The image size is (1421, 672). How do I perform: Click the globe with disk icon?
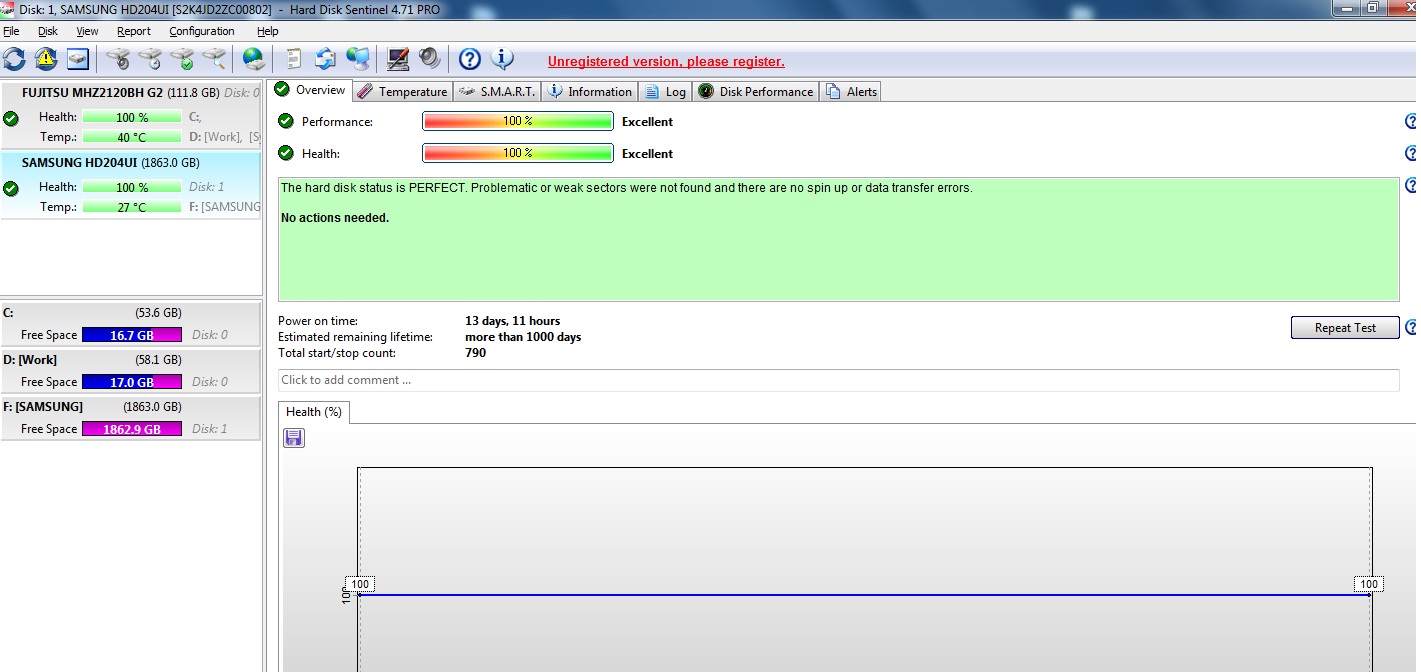[x=254, y=59]
